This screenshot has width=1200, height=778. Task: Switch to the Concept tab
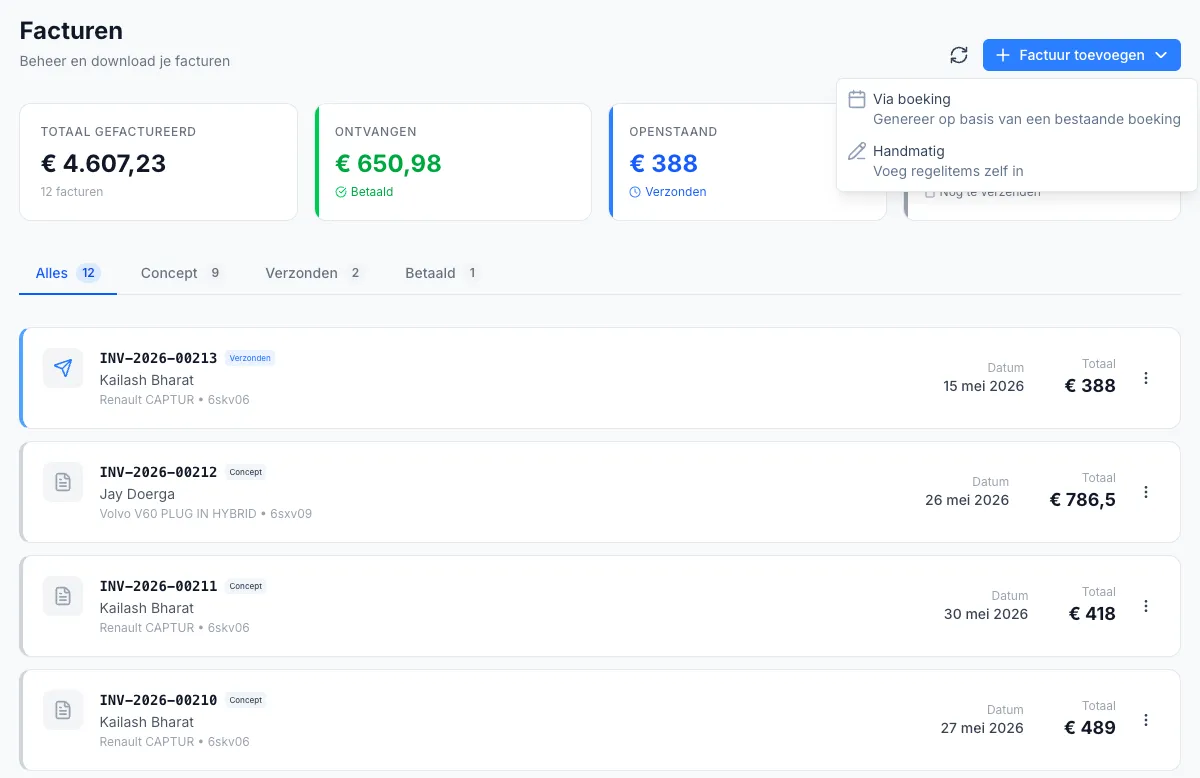tap(181, 273)
